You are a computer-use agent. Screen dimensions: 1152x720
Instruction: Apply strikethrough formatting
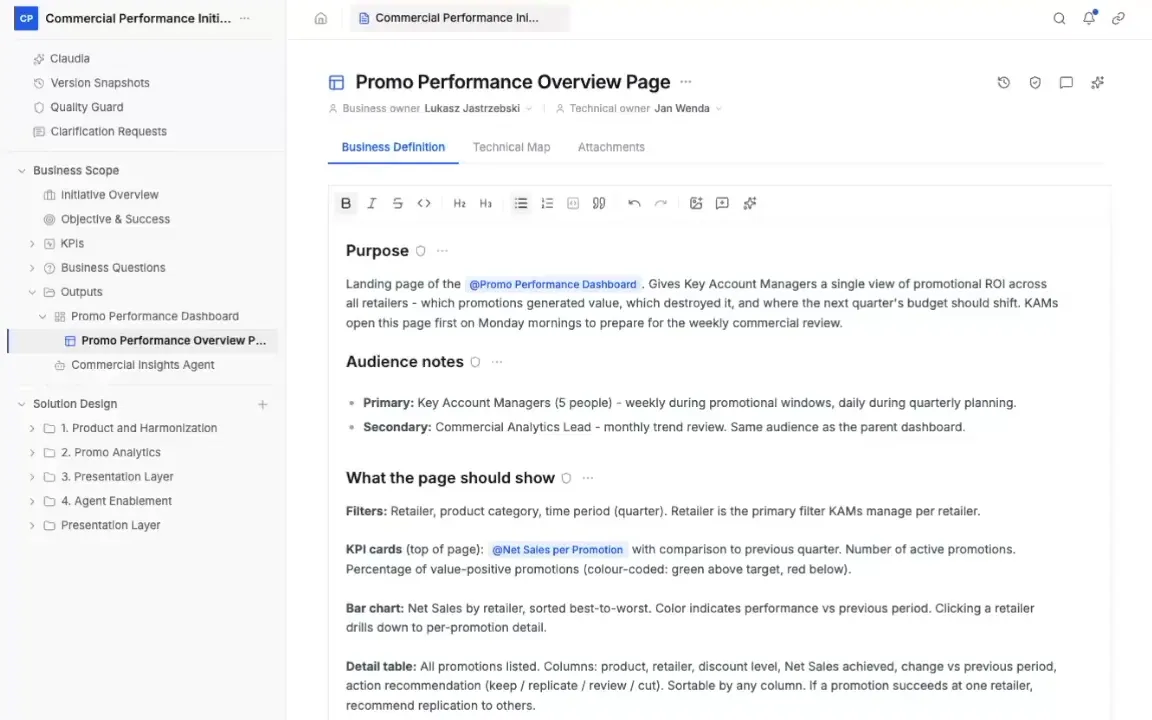coord(397,204)
